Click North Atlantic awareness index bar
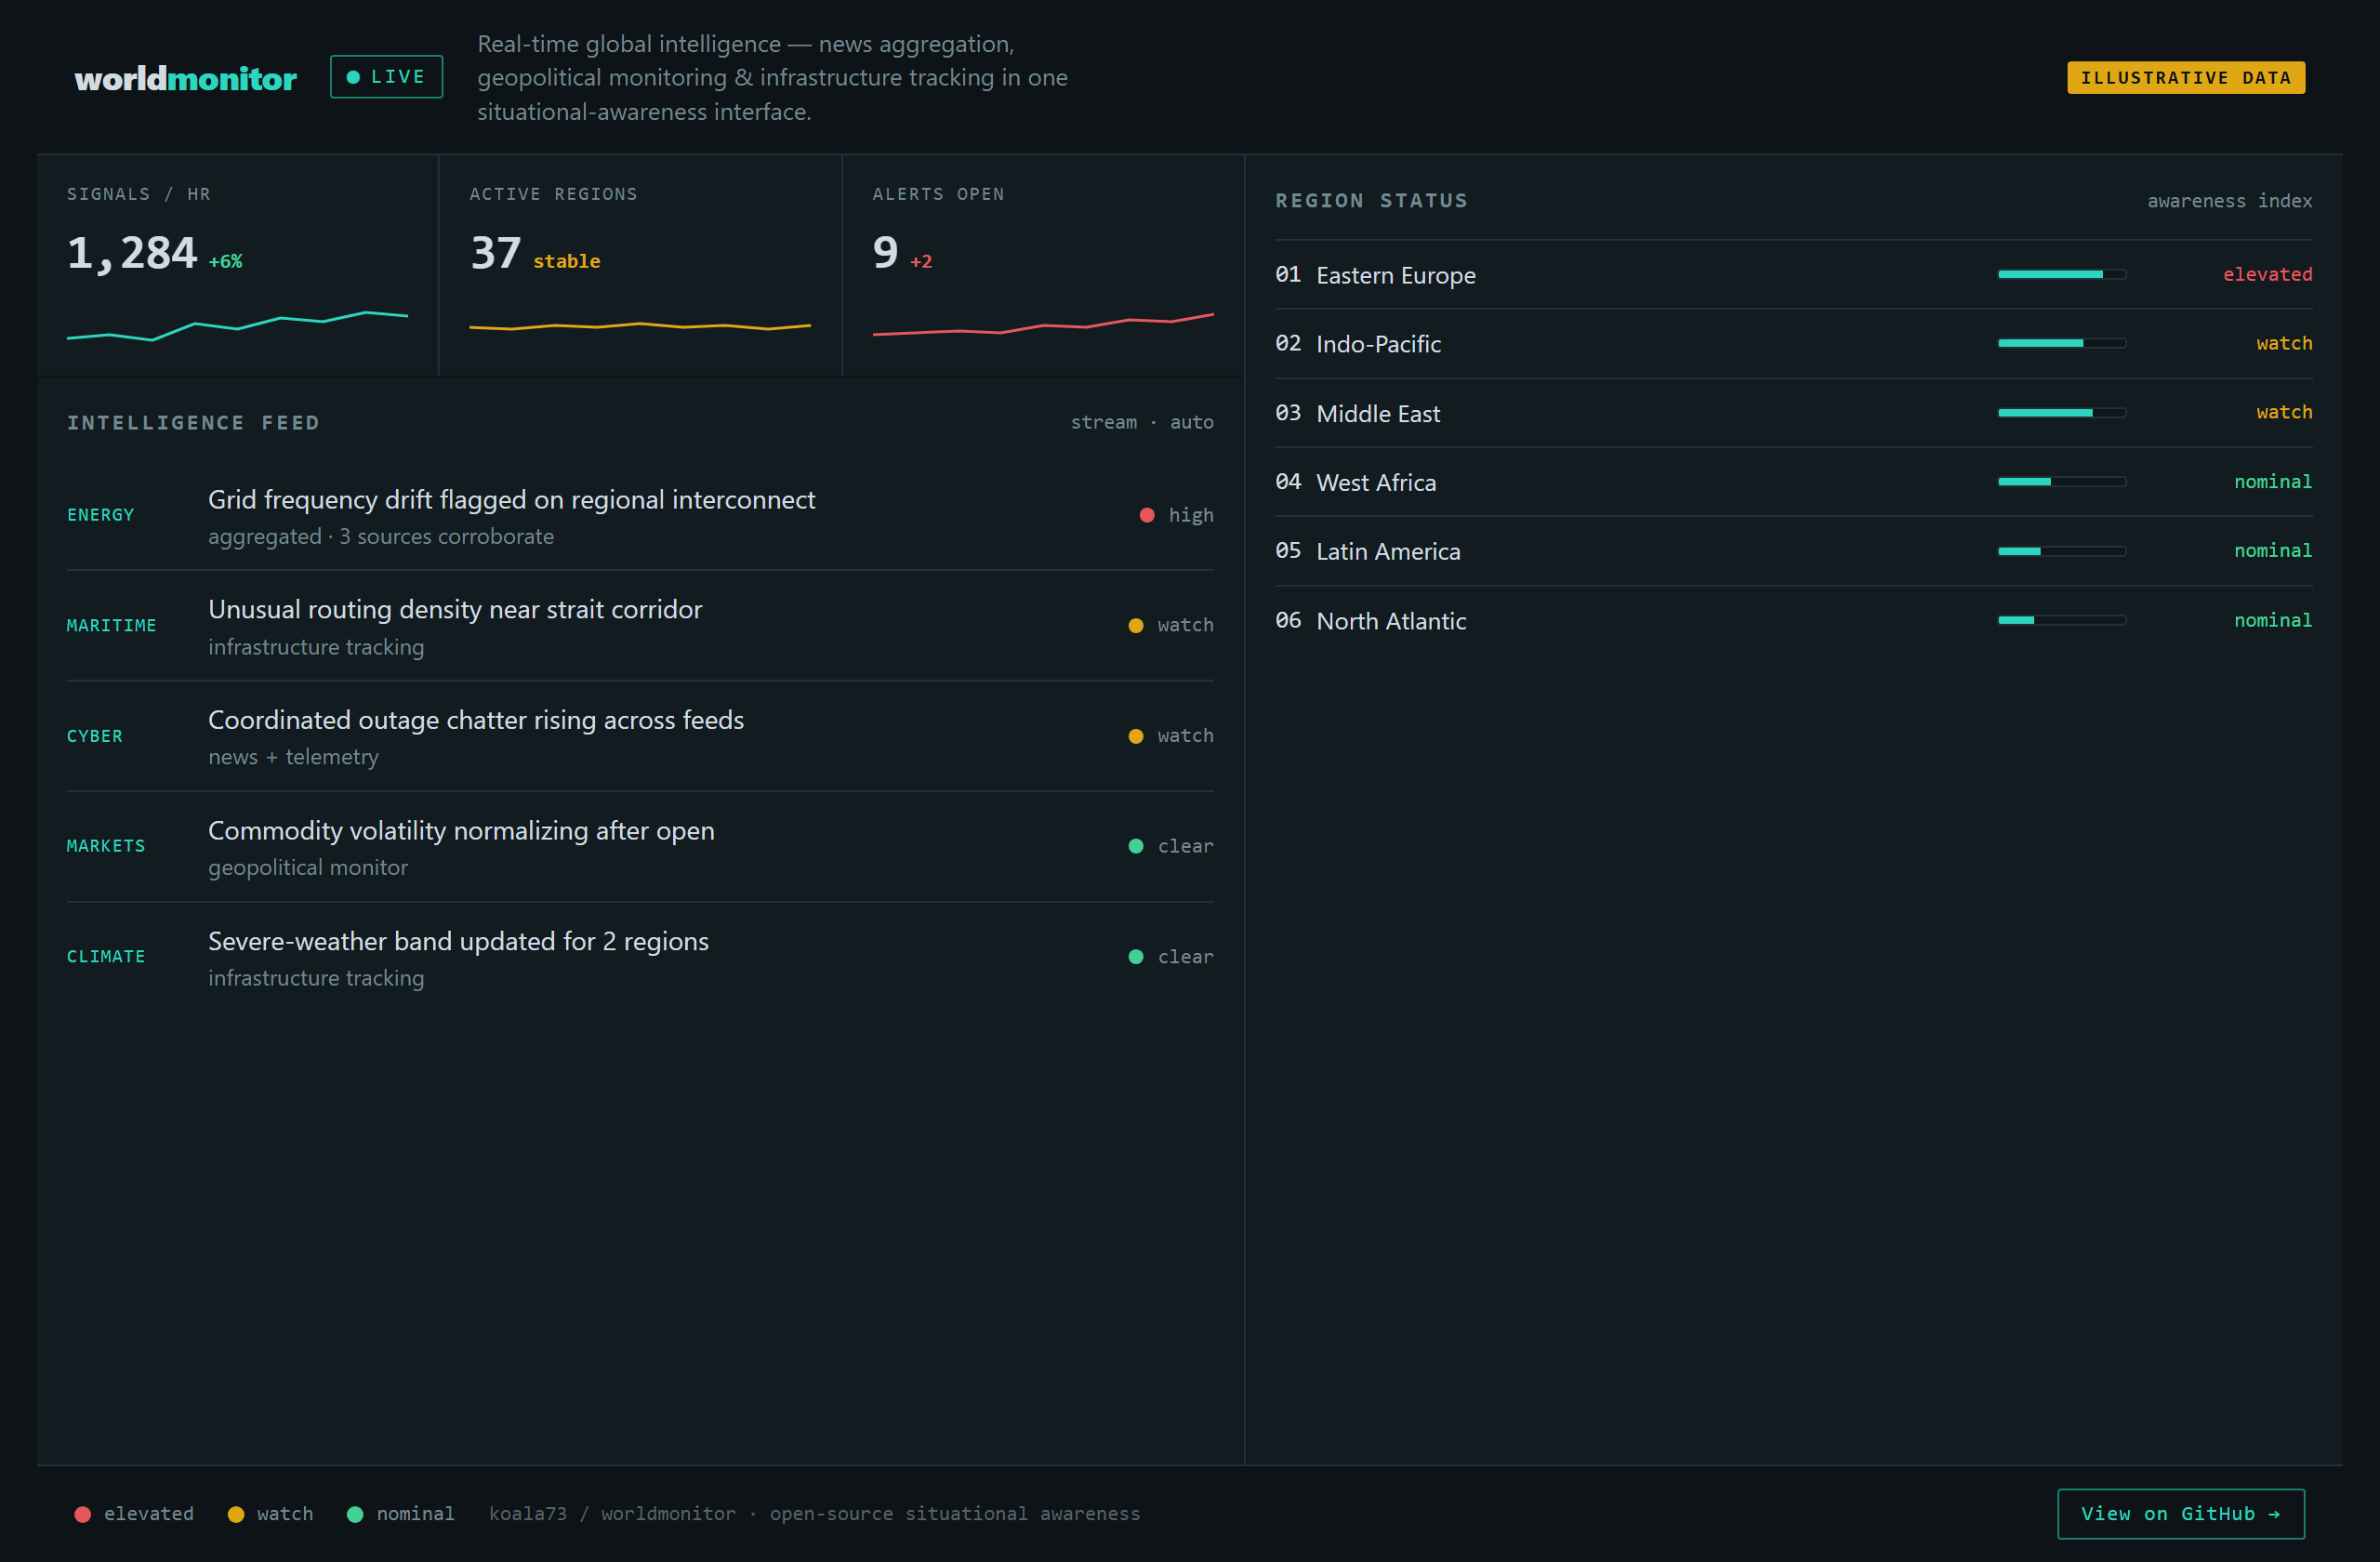This screenshot has width=2380, height=1562. [x=2062, y=620]
